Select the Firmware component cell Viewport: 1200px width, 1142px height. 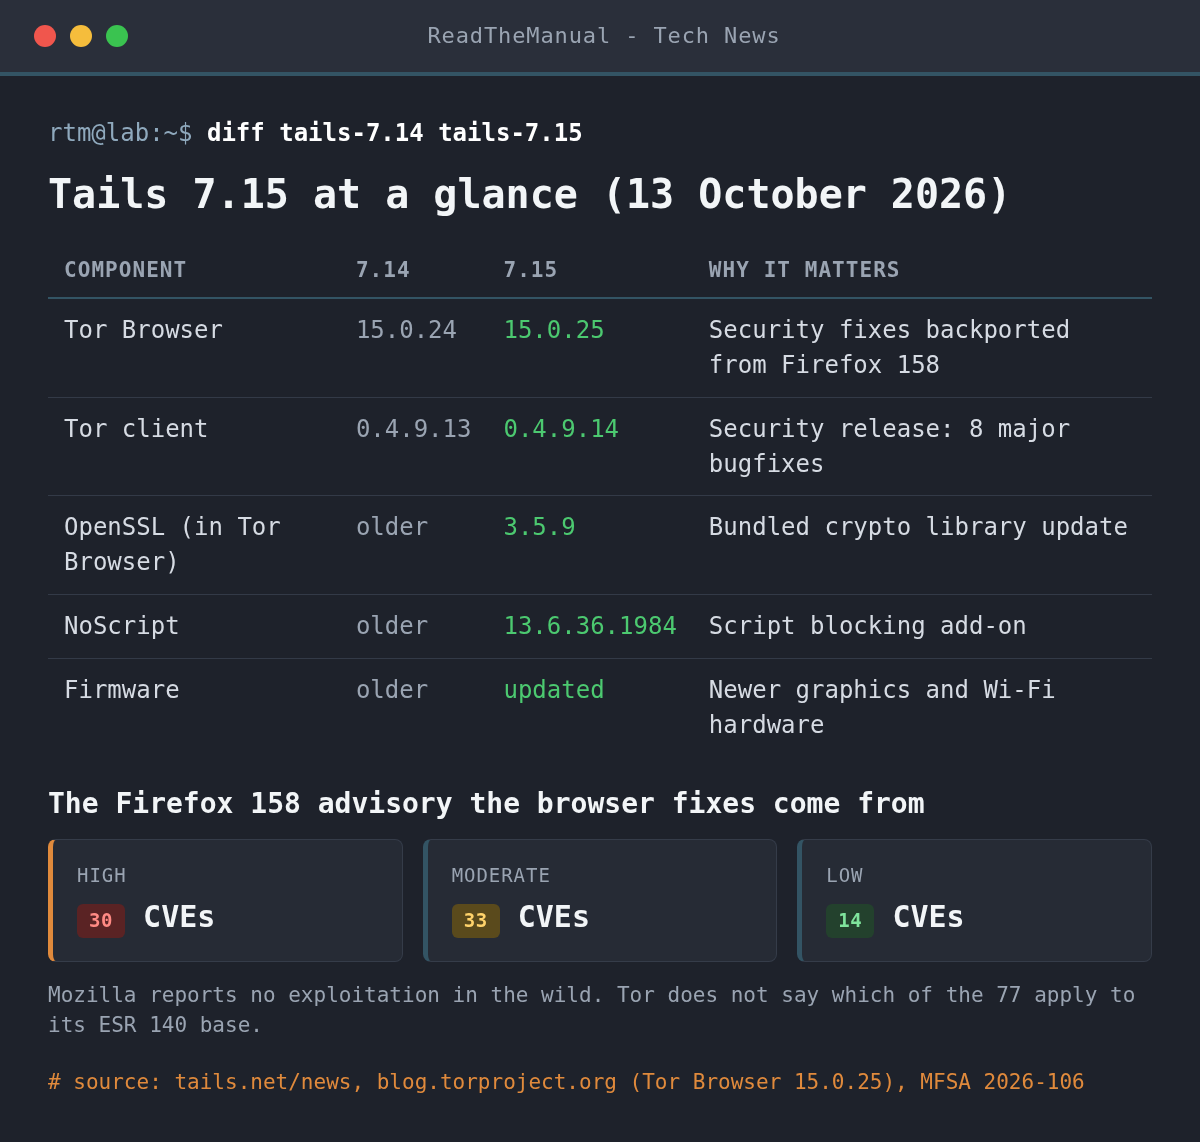click(122, 690)
